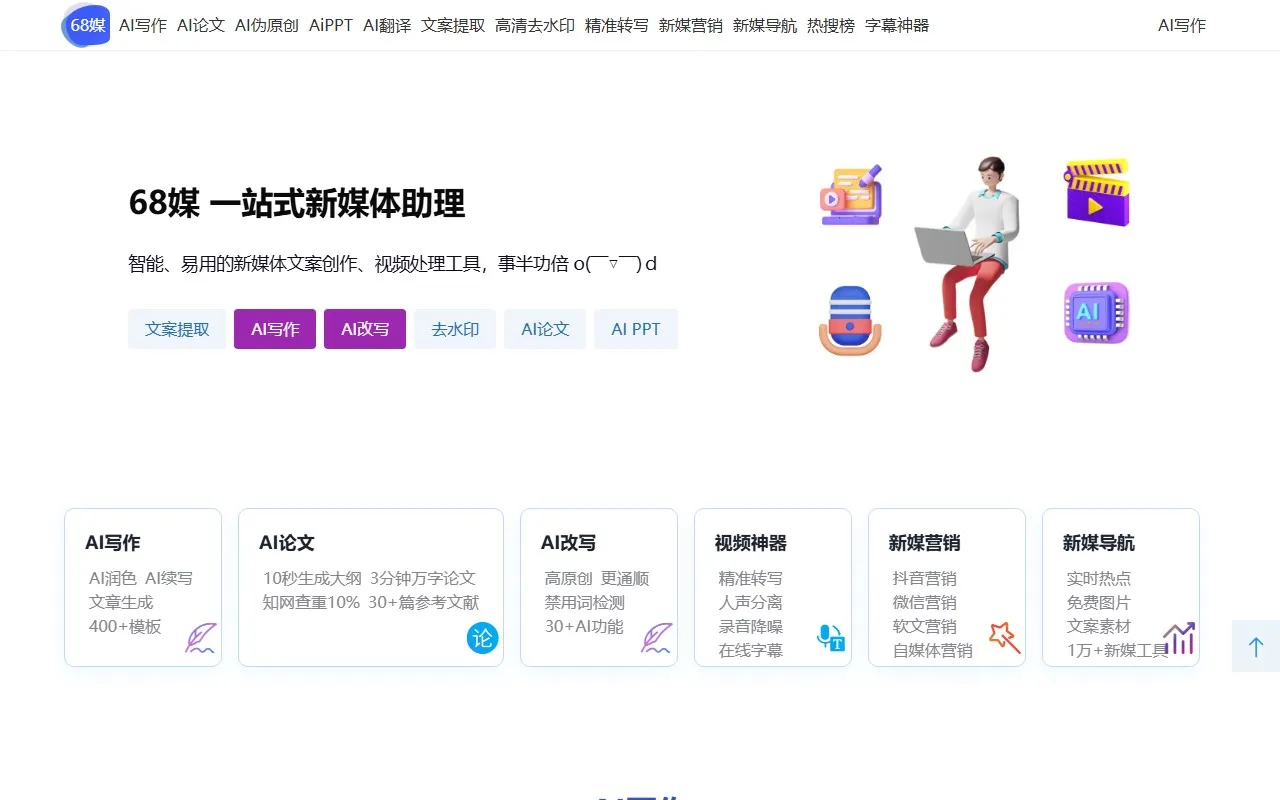Click the feather pen icon on the AI写作 card

coord(200,640)
